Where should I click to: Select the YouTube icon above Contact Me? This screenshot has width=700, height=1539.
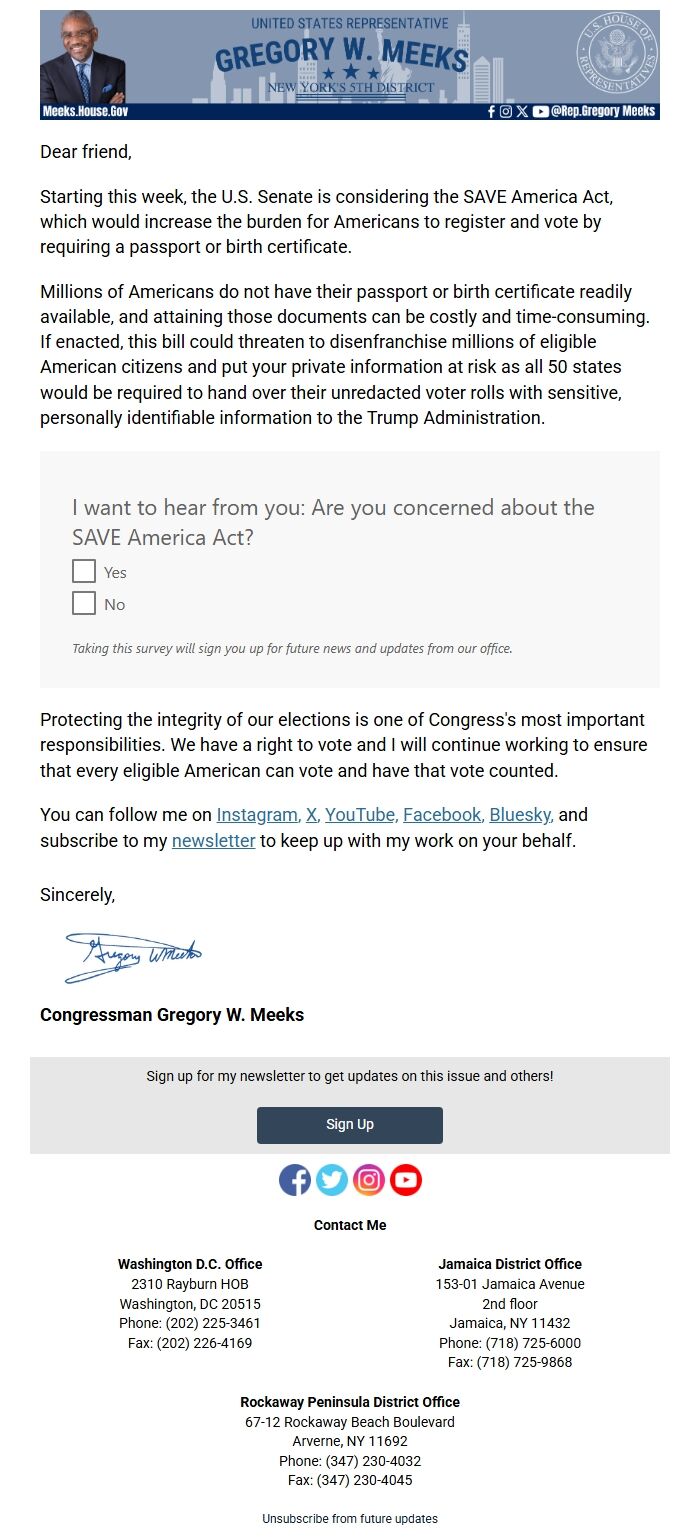(x=405, y=1180)
